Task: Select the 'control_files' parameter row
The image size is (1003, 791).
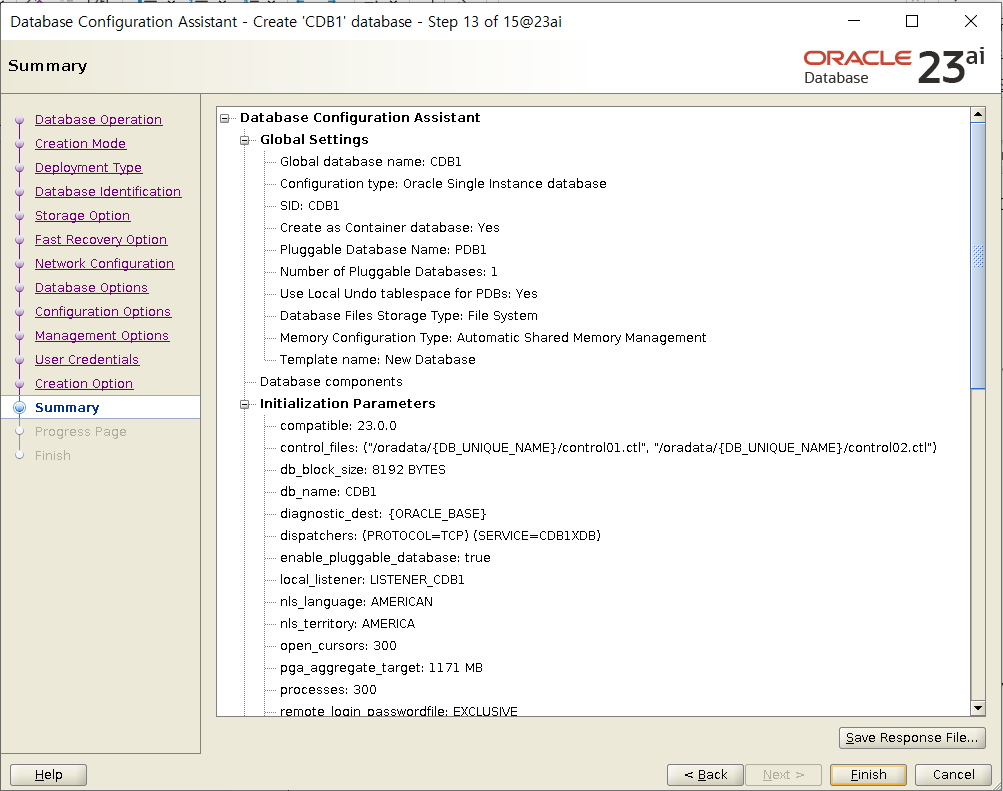Action: pos(608,448)
